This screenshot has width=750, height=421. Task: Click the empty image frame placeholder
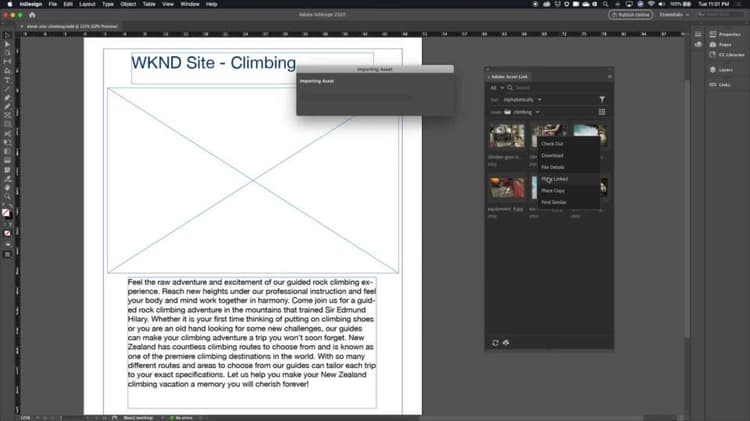[x=253, y=180]
